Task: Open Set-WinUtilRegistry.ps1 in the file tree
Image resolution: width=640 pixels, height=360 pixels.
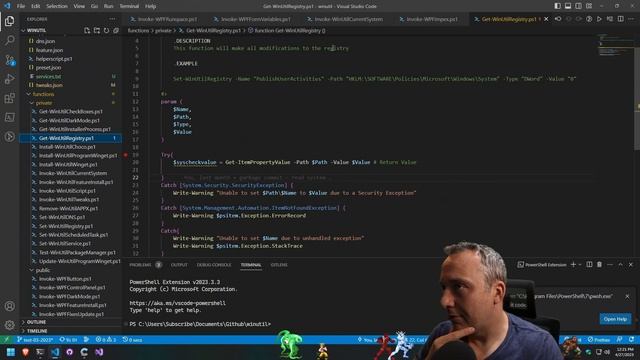Action: [65, 226]
